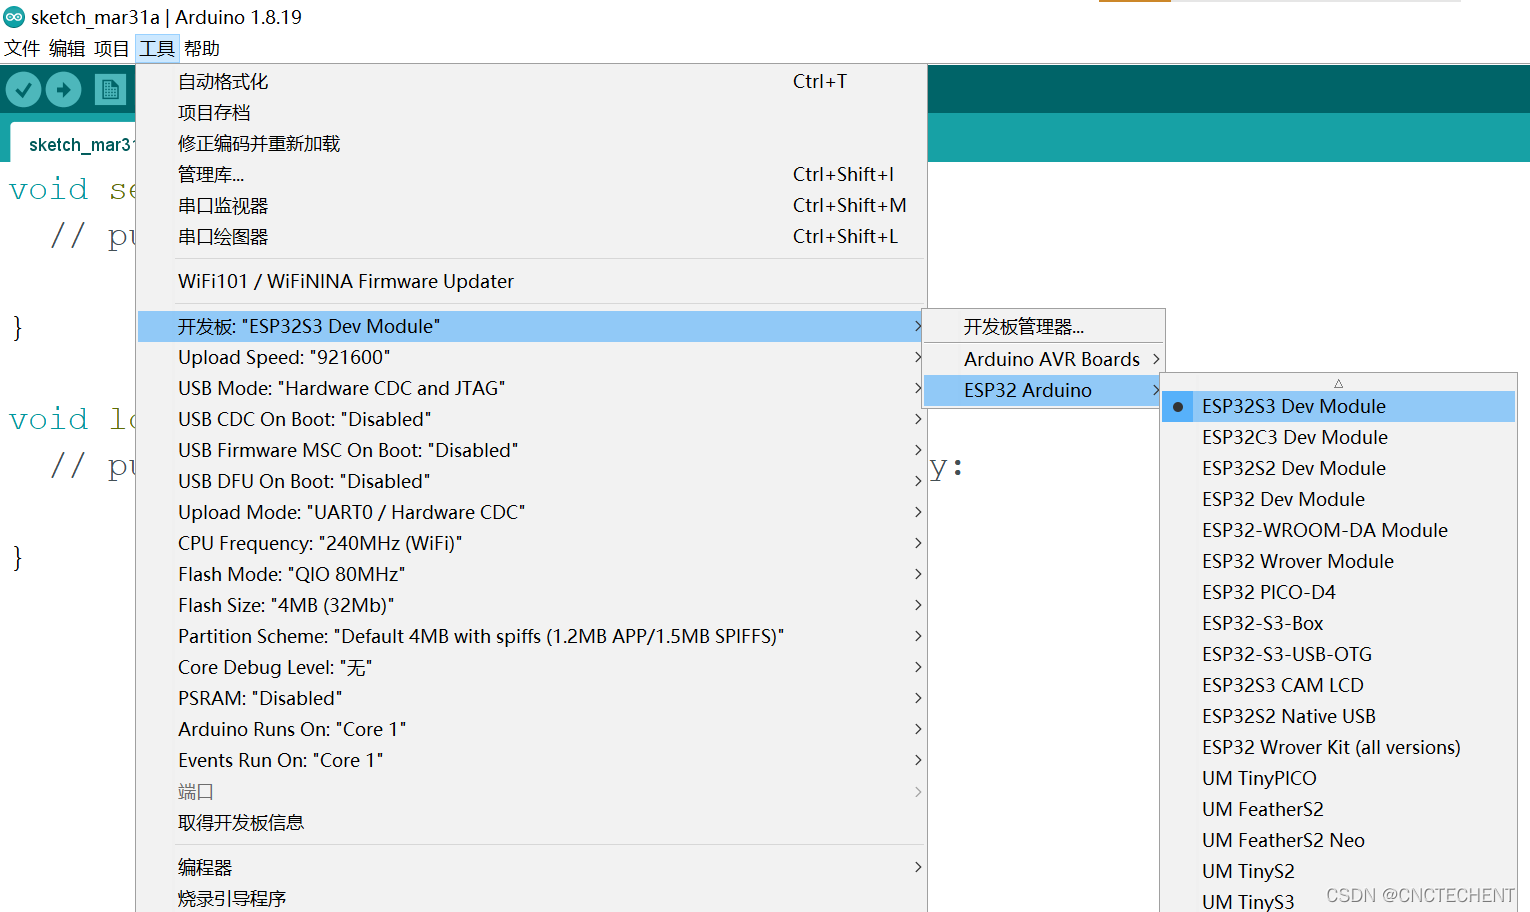This screenshot has height=912, width=1530.
Task: Click the Verify checkmark toolbar icon
Action: coord(23,90)
